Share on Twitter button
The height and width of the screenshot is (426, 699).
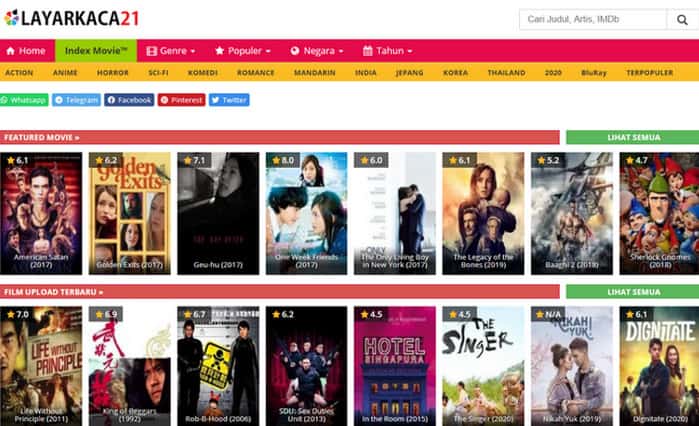[x=229, y=100]
